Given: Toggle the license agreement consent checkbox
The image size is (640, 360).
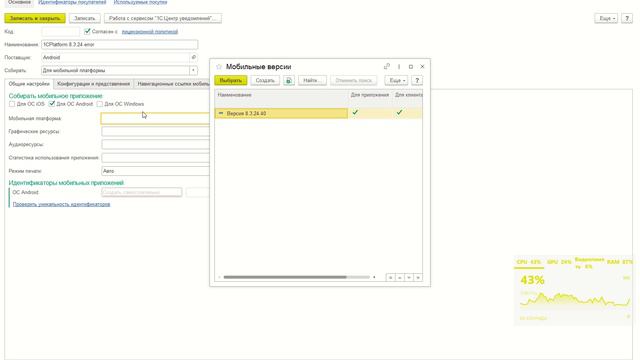Looking at the screenshot, I should point(87,31).
